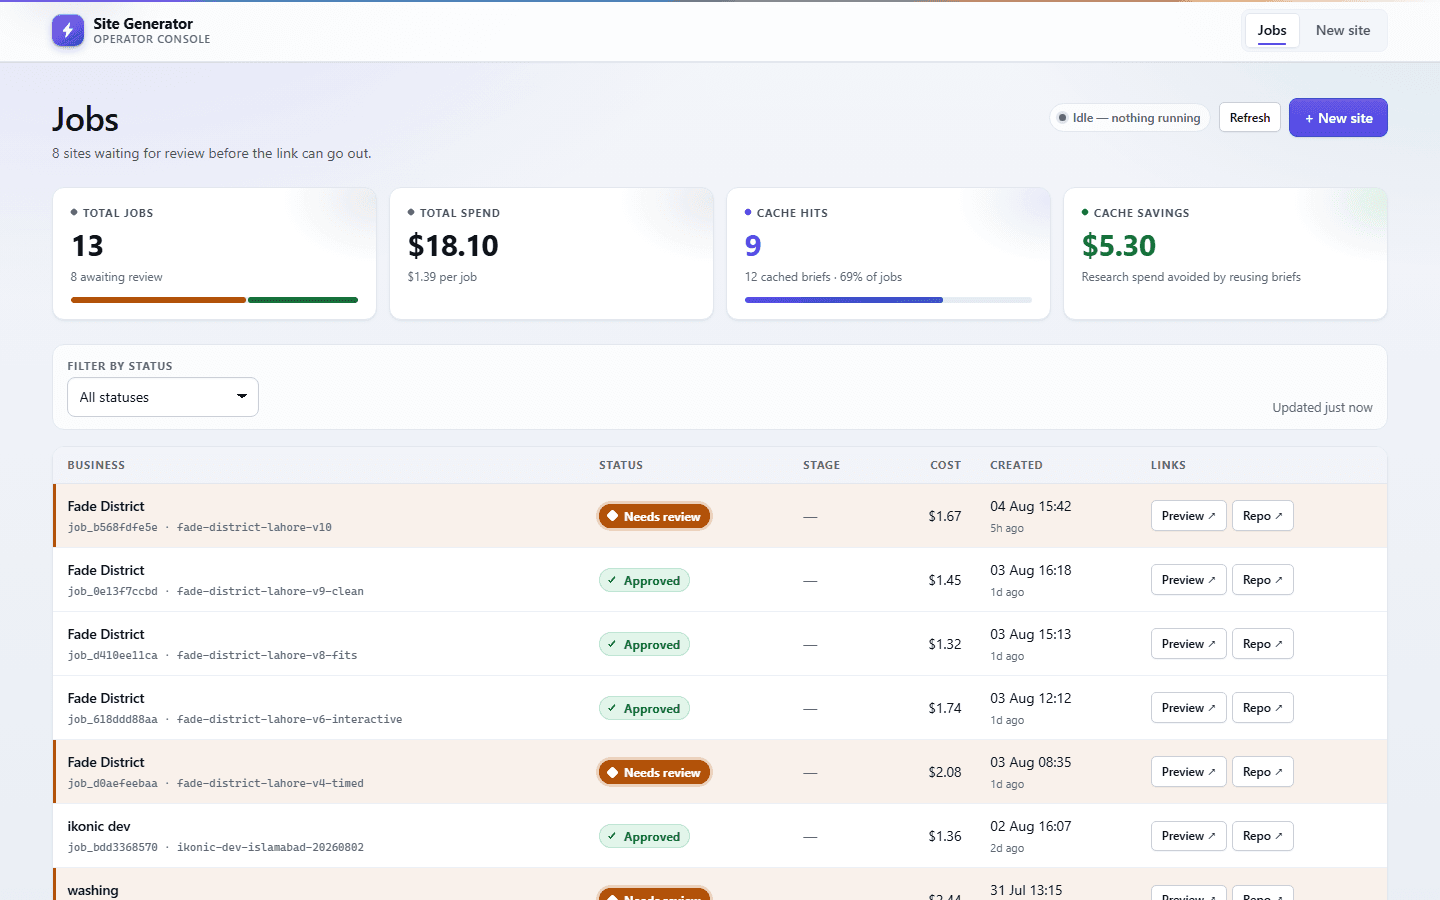Click Approved badge for fade-district-lahore-v9-clean

644,580
